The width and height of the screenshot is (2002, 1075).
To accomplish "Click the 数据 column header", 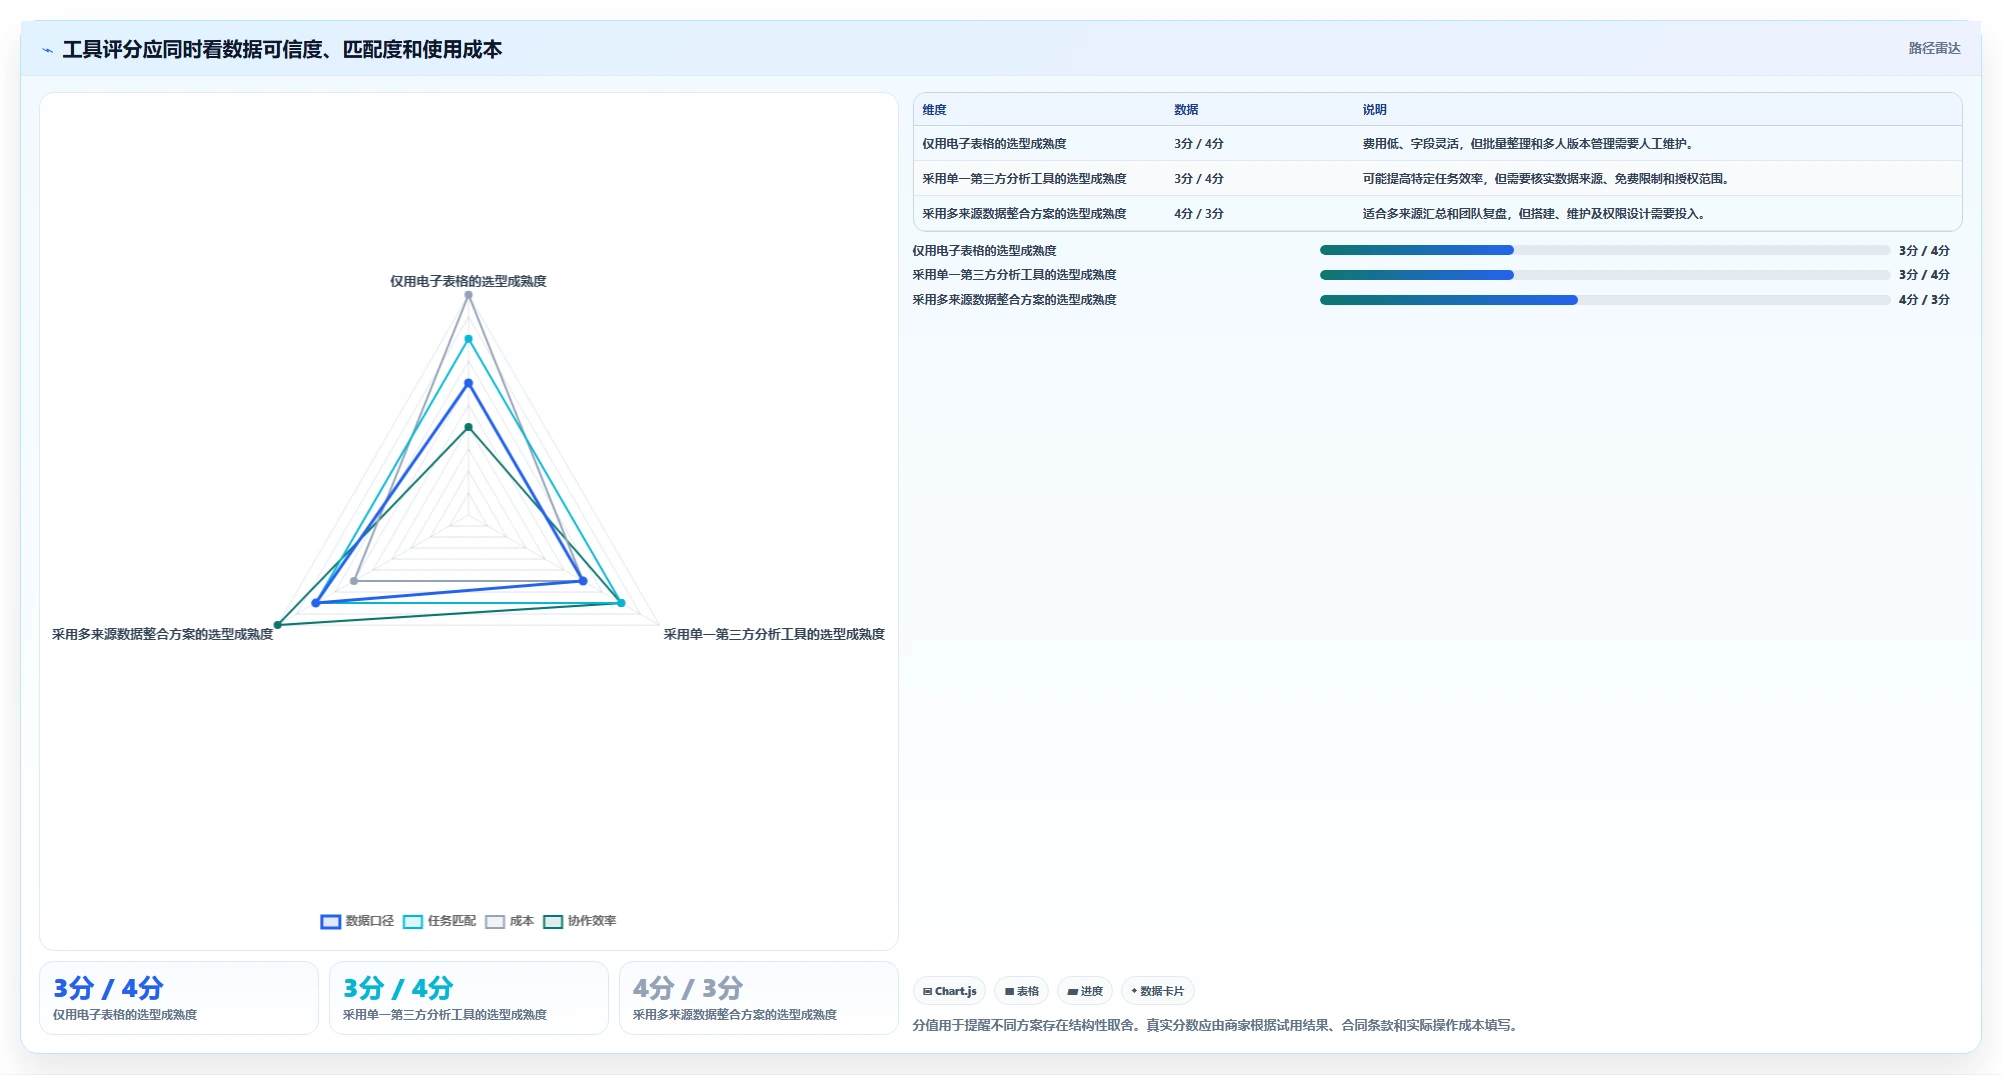I will 1186,110.
